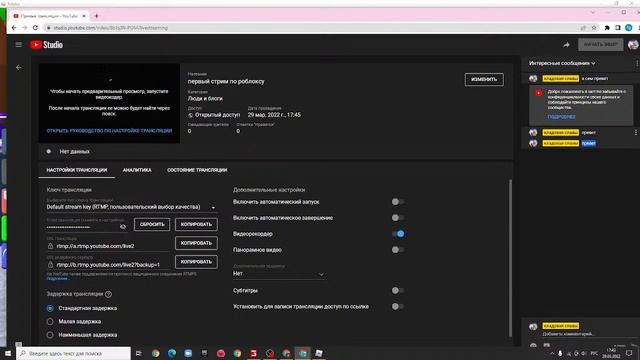The width and height of the screenshot is (640, 360).
Task: Reload the page with the refresh icon
Action: pos(35,28)
